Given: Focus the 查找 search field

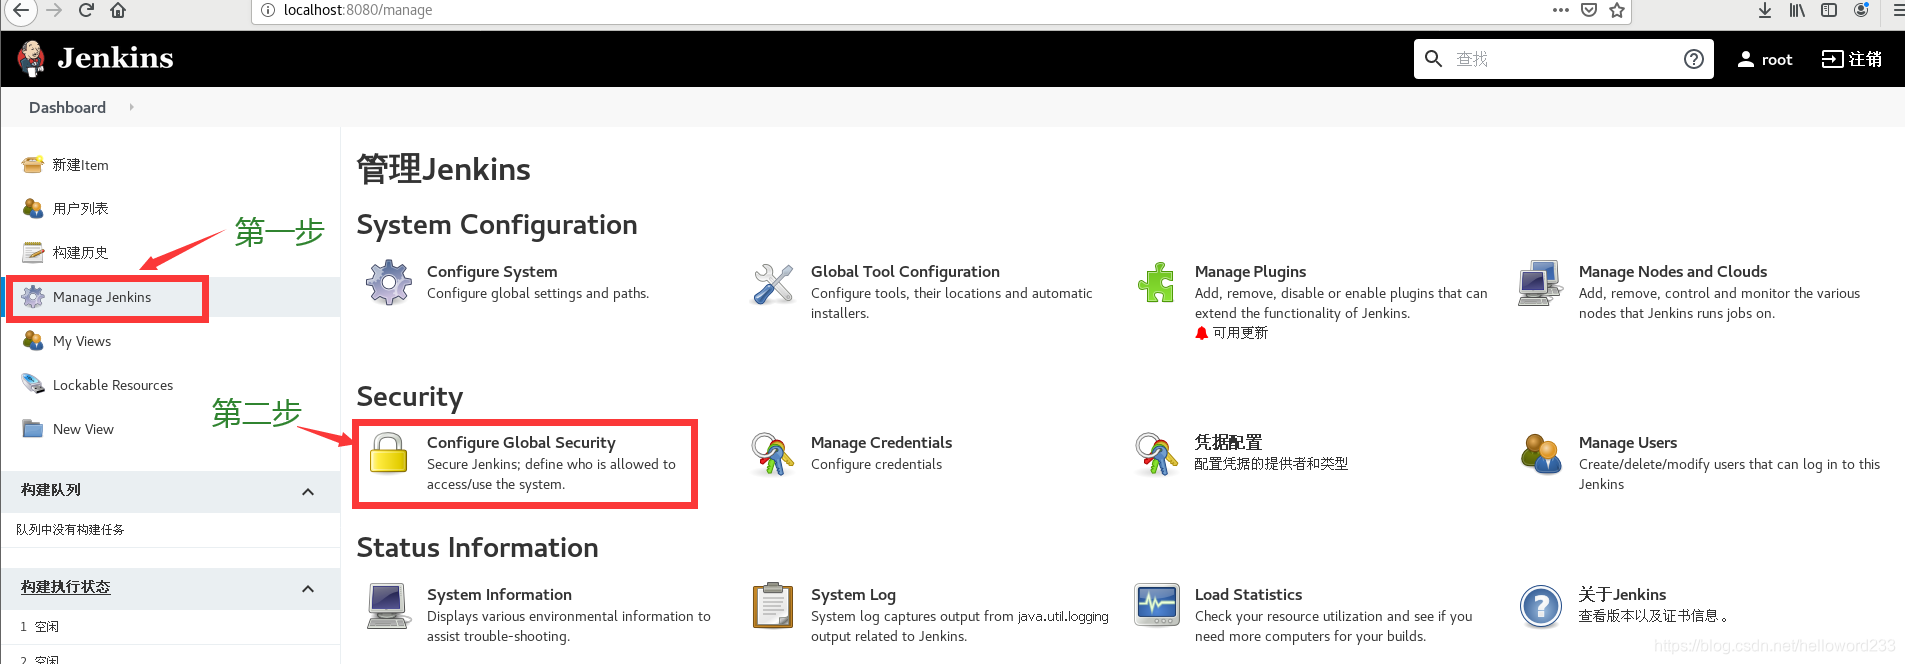Looking at the screenshot, I should [x=1563, y=59].
